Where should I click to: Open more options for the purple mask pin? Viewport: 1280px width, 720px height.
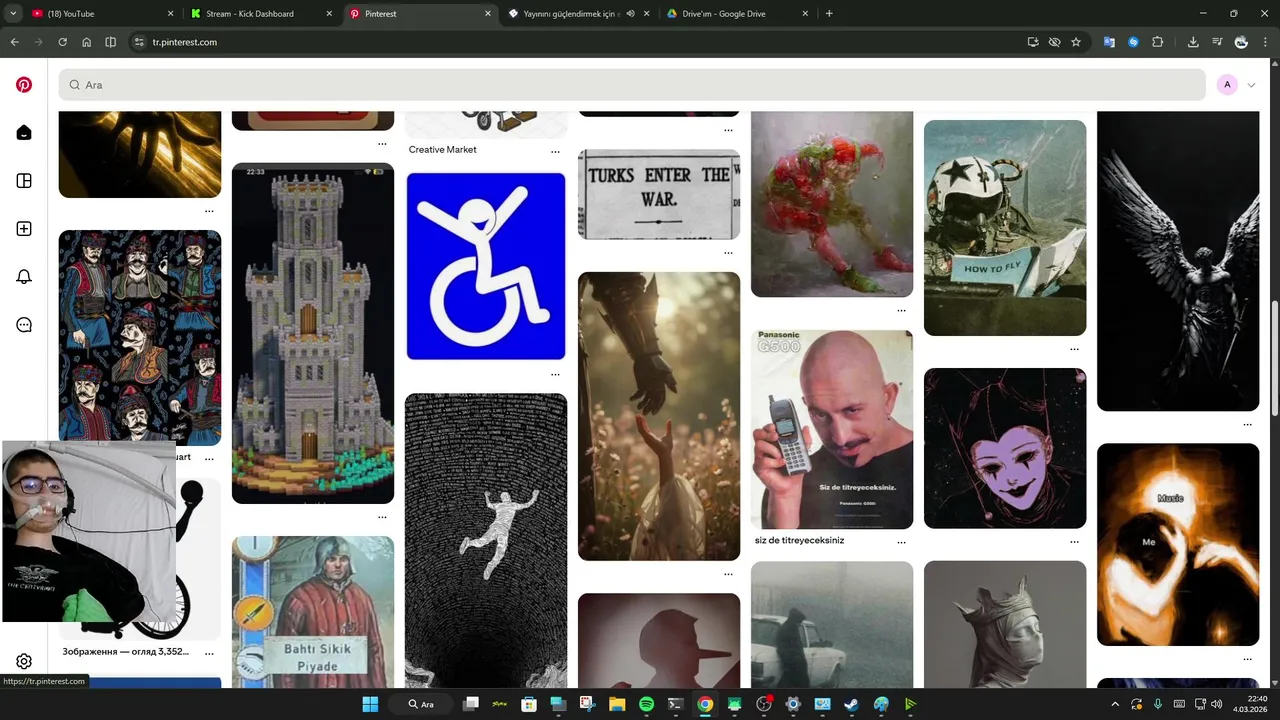1074,542
